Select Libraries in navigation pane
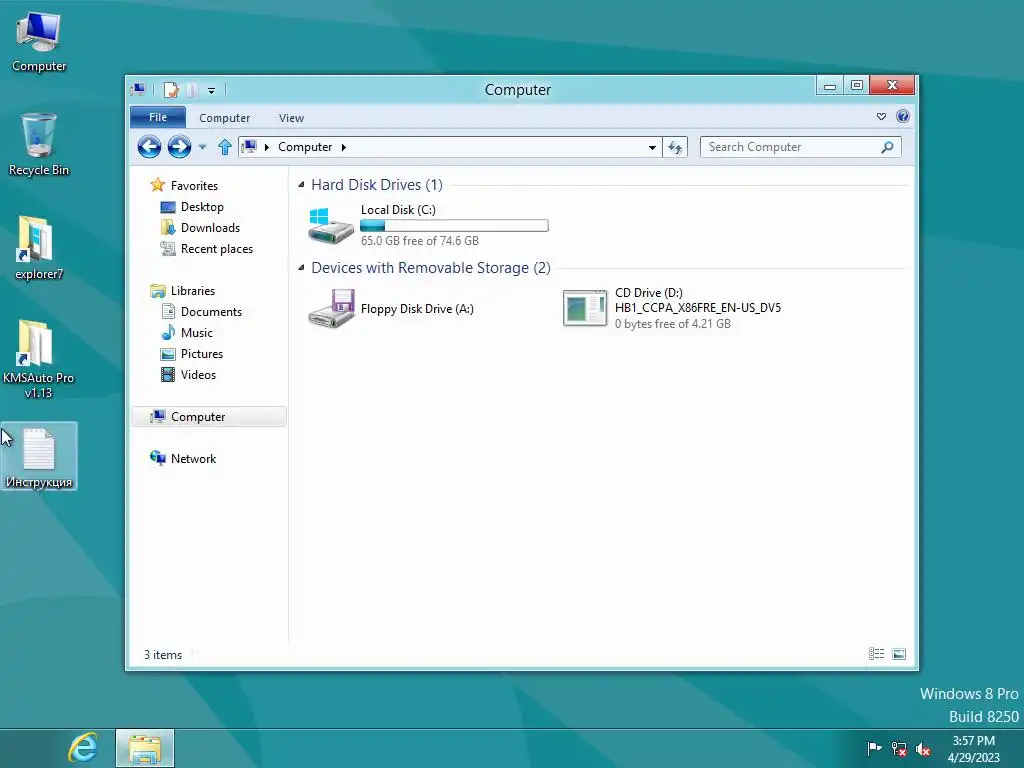The height and width of the screenshot is (768, 1024). click(x=193, y=291)
